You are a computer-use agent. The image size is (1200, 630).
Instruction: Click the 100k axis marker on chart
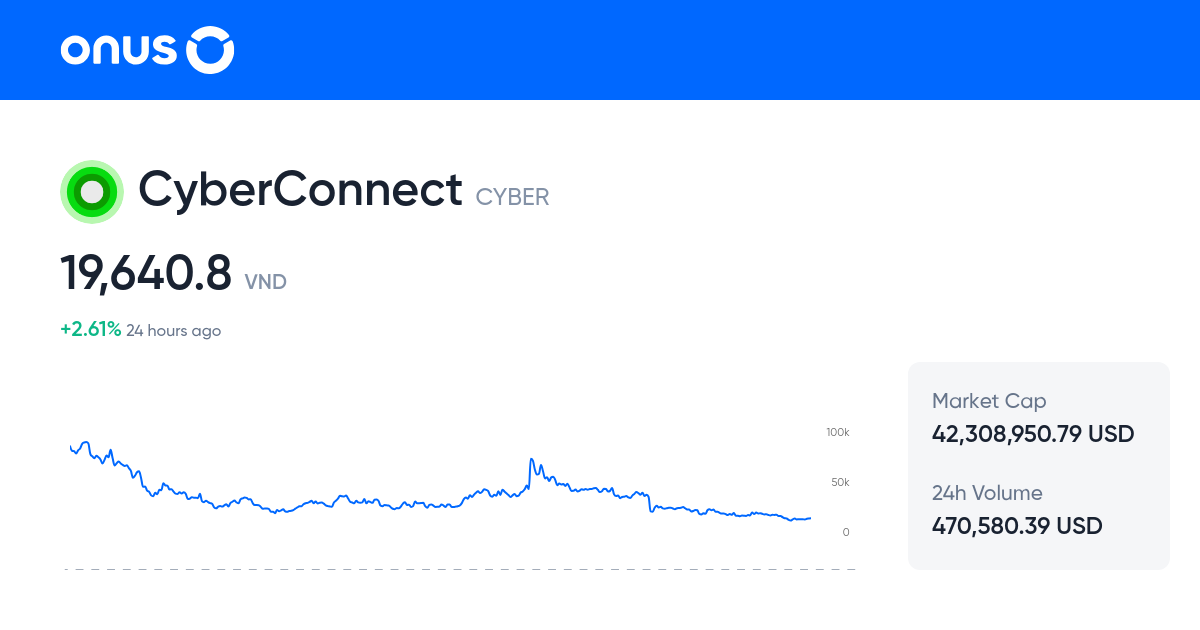coord(836,432)
